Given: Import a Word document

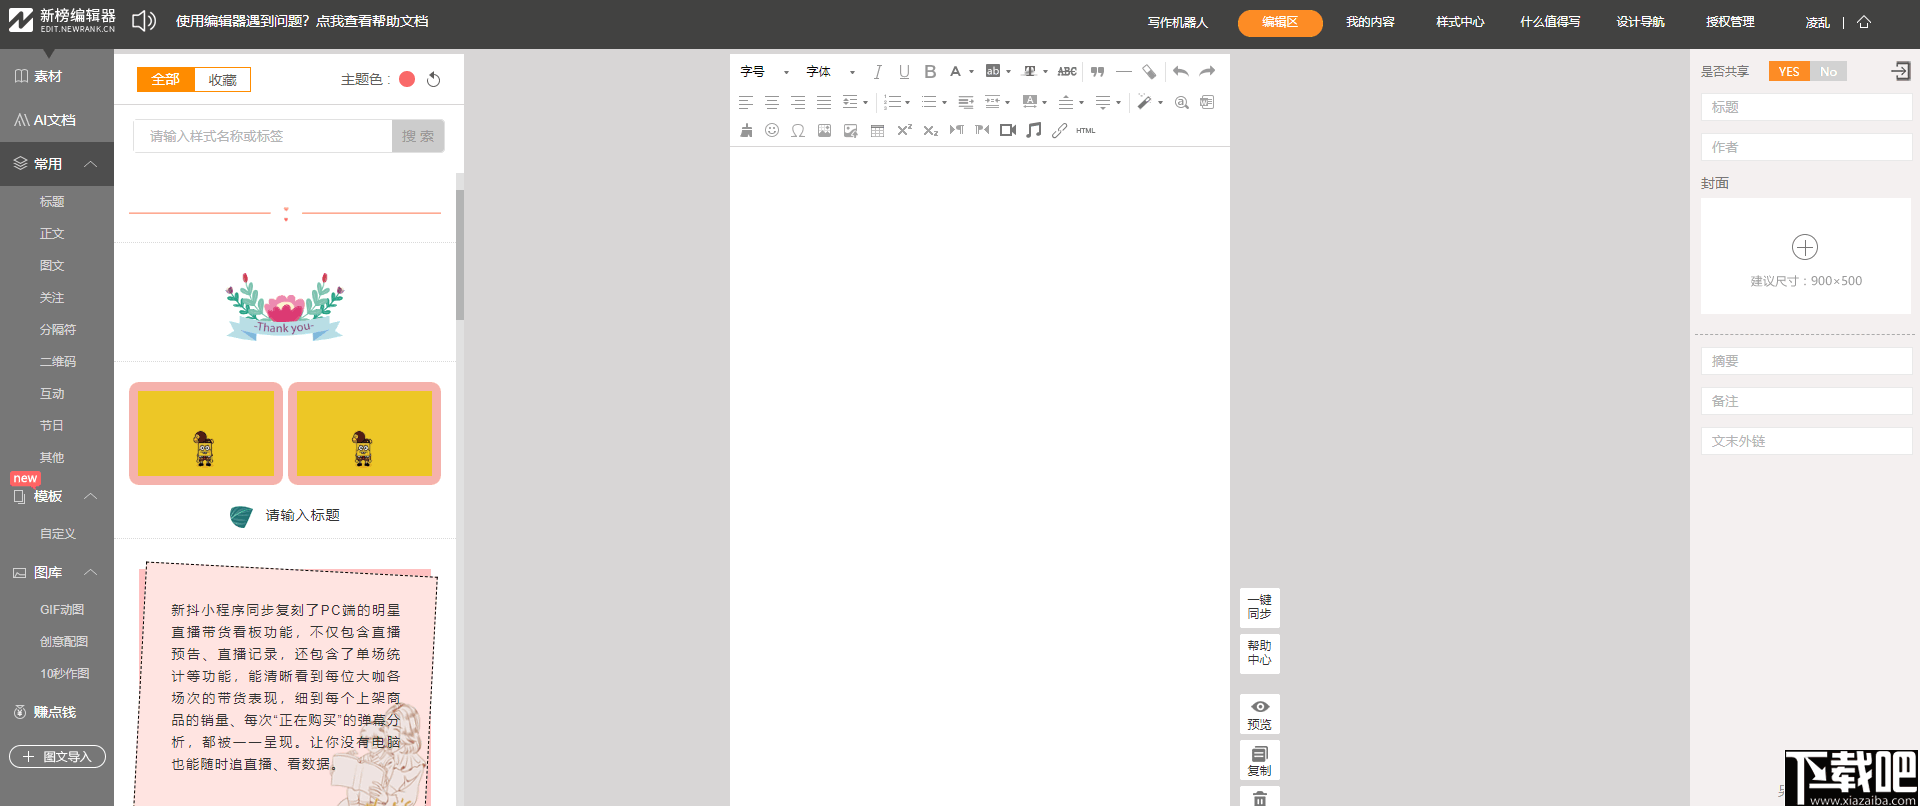Looking at the screenshot, I should tap(1207, 102).
